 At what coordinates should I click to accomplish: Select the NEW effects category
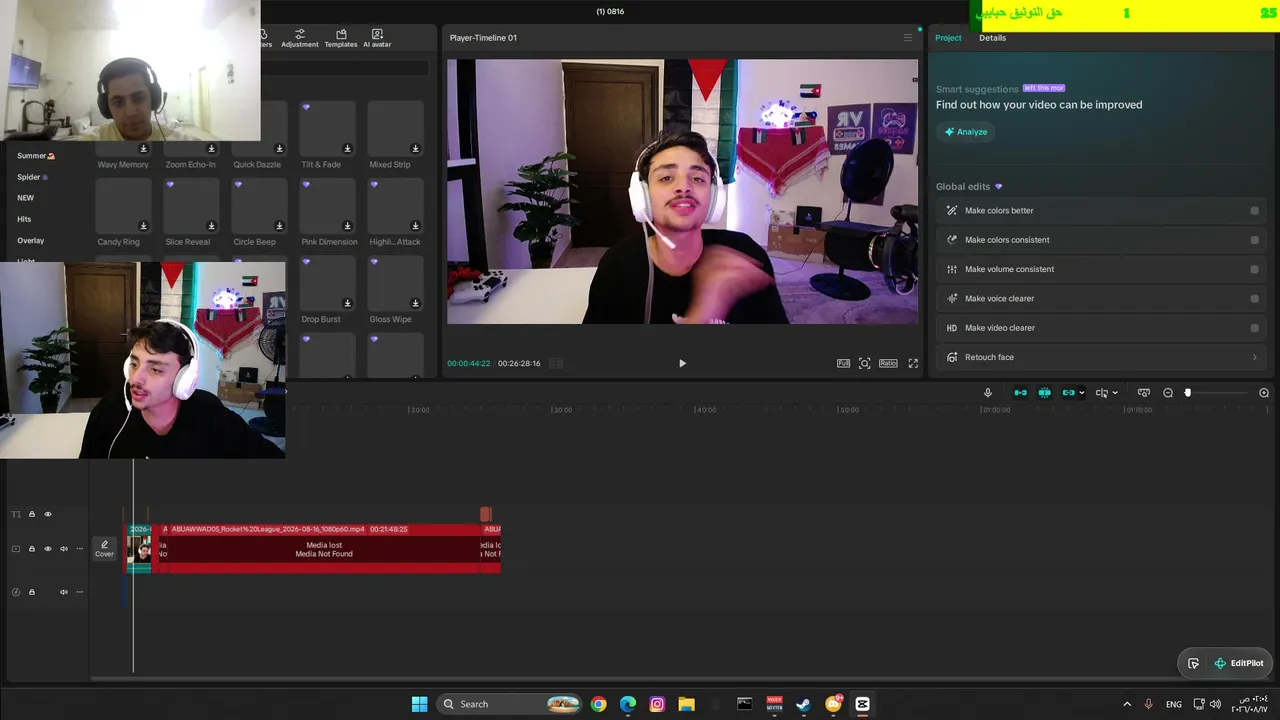coord(26,198)
